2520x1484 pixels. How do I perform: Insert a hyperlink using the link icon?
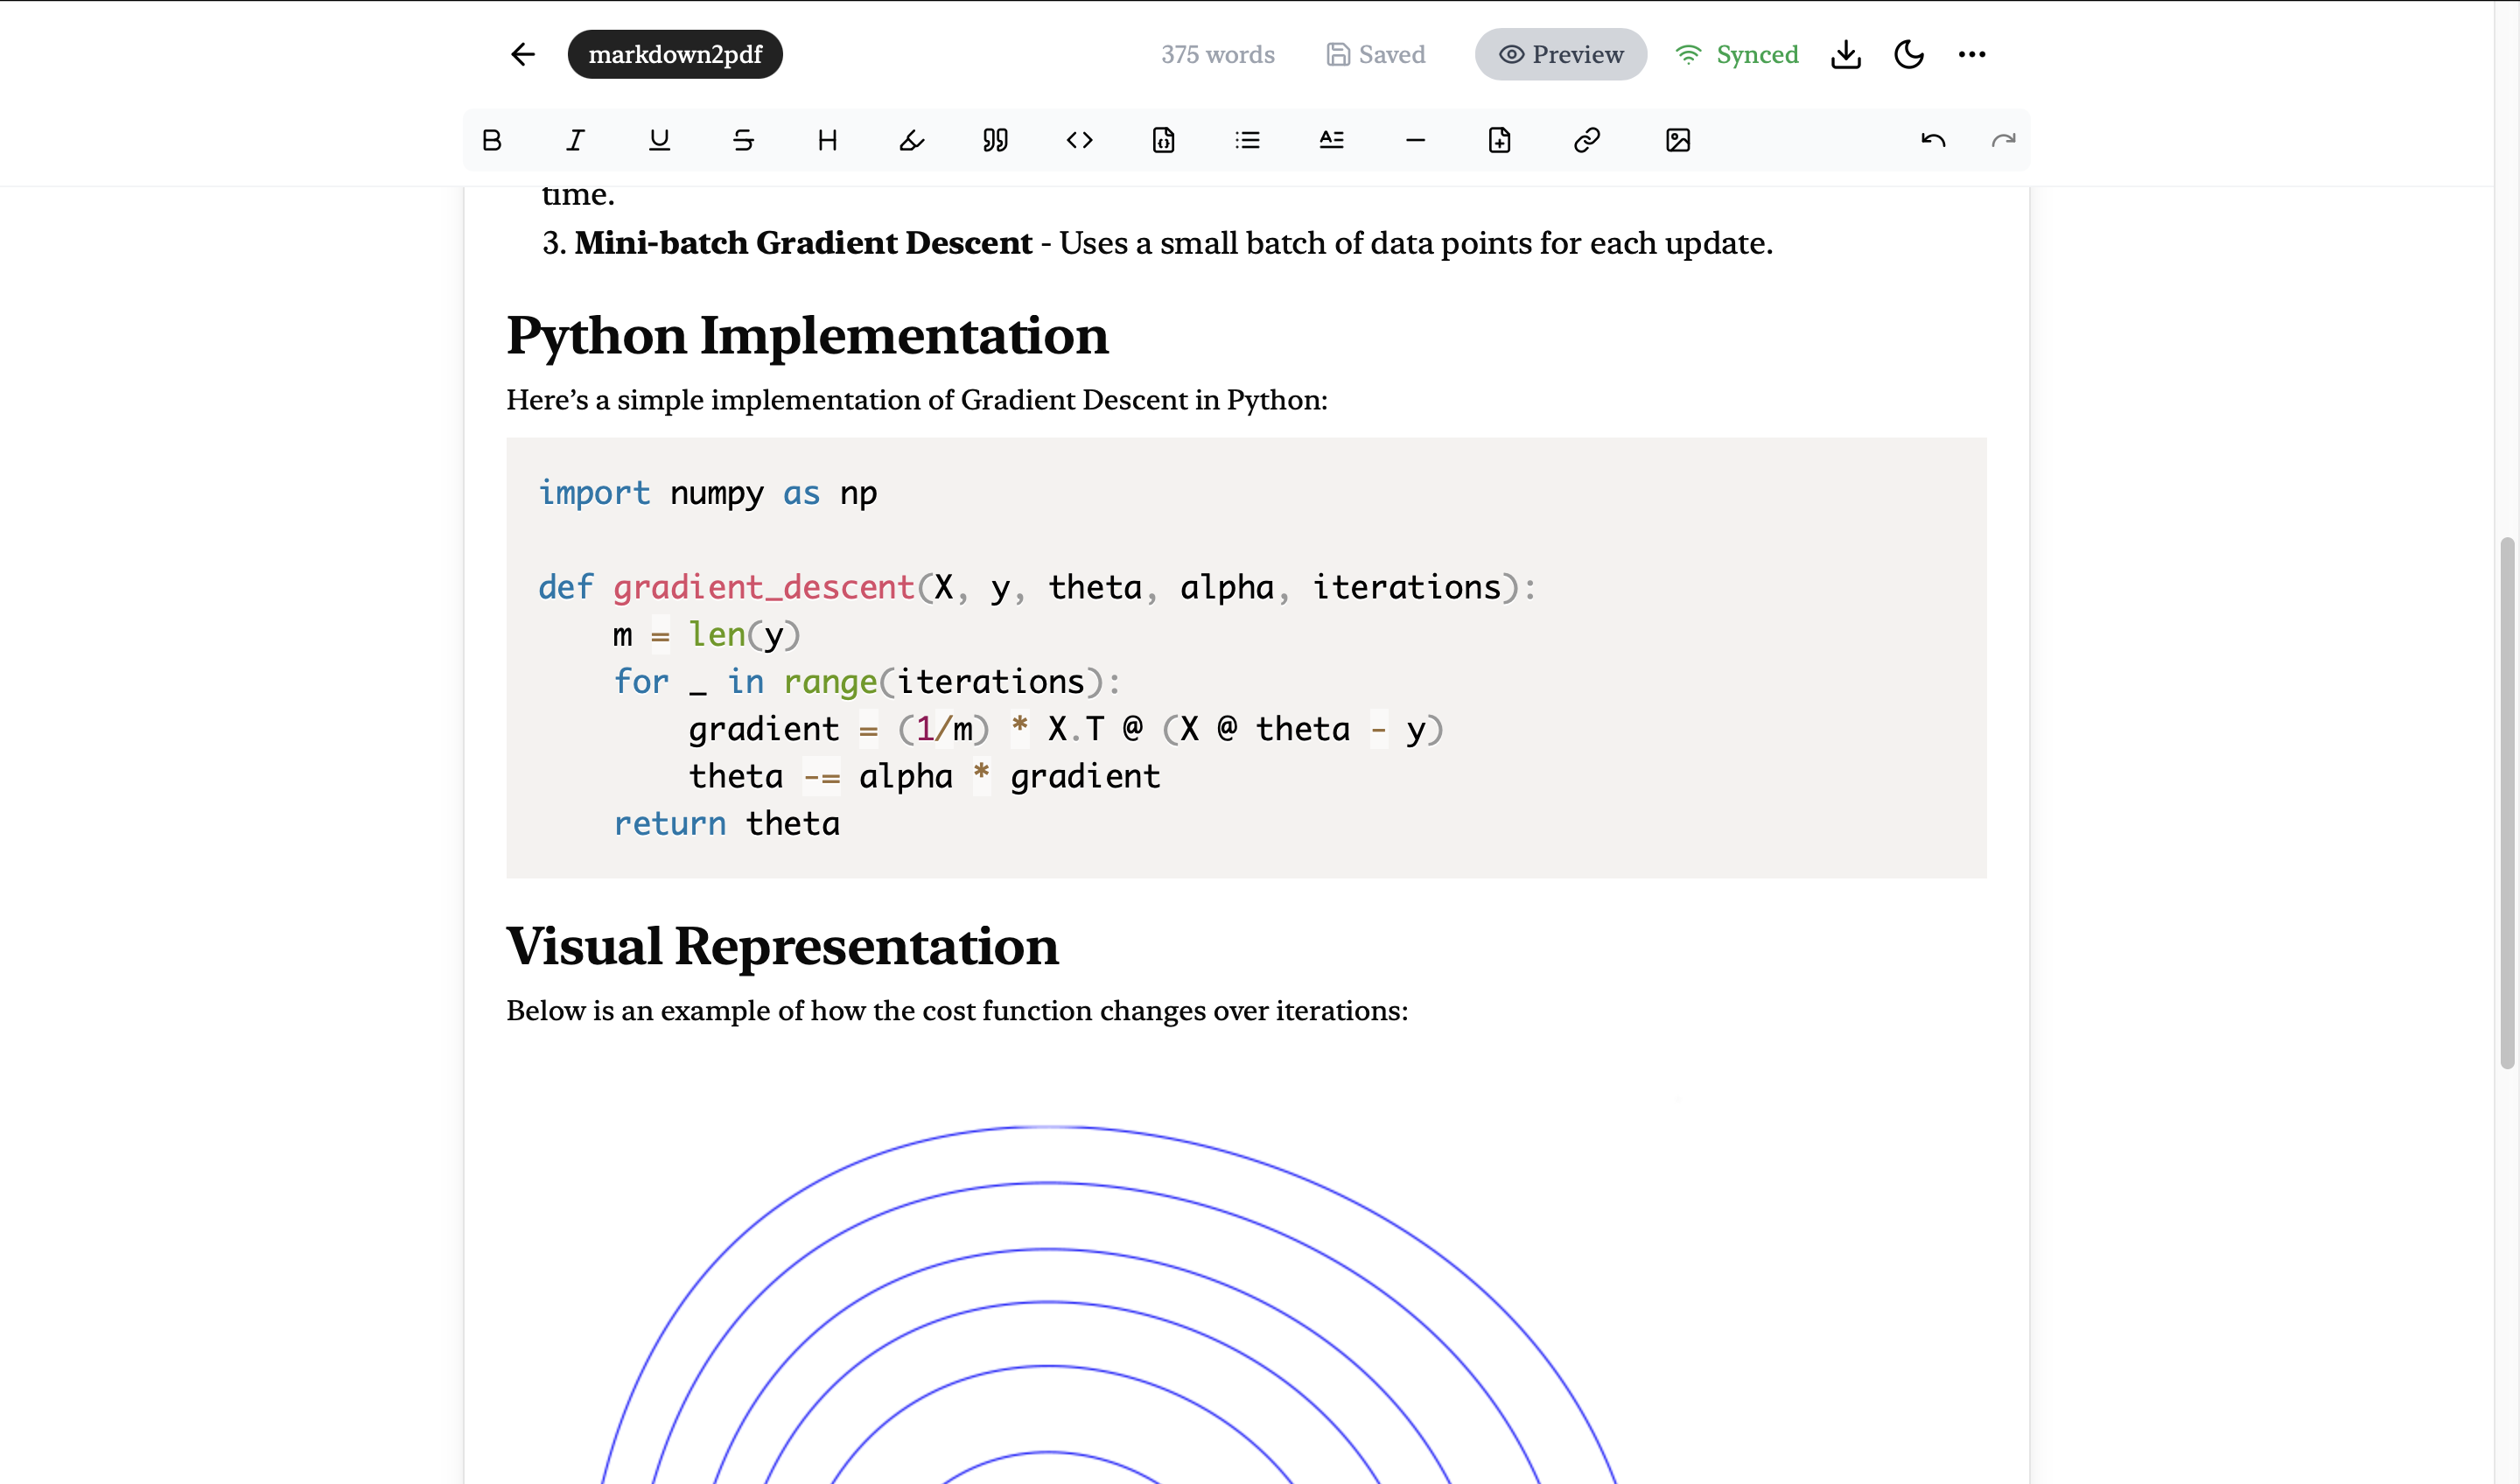click(x=1587, y=140)
